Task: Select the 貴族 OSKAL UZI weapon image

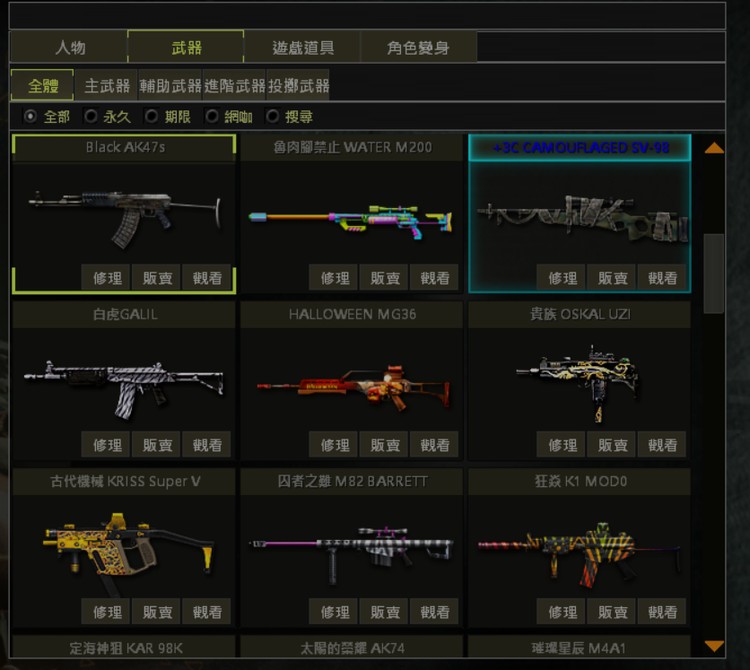Action: coord(578,384)
